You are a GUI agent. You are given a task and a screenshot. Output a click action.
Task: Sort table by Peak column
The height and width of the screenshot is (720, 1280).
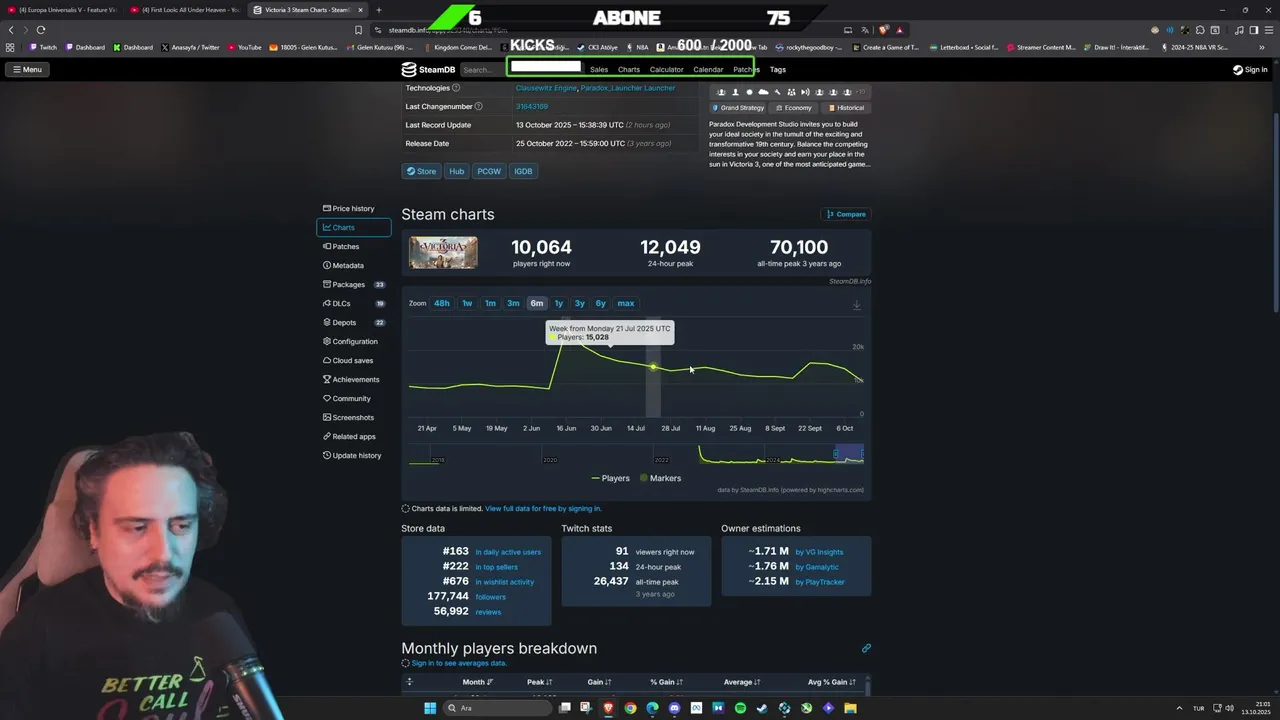tap(540, 682)
